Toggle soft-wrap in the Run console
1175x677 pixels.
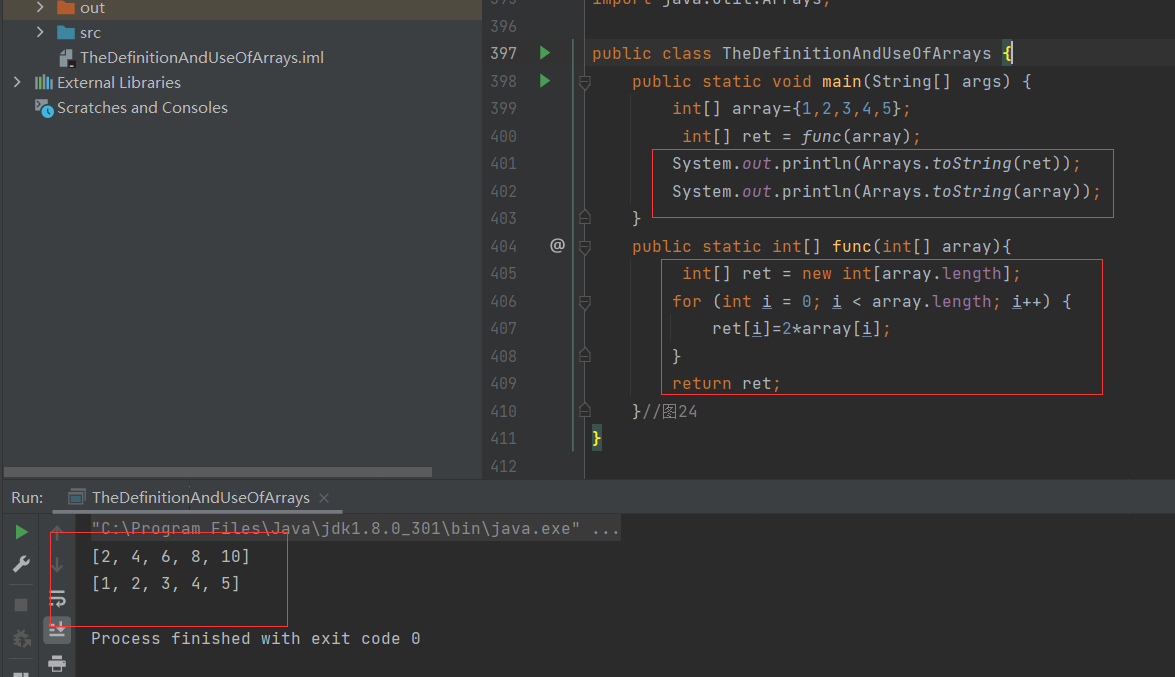[57, 599]
